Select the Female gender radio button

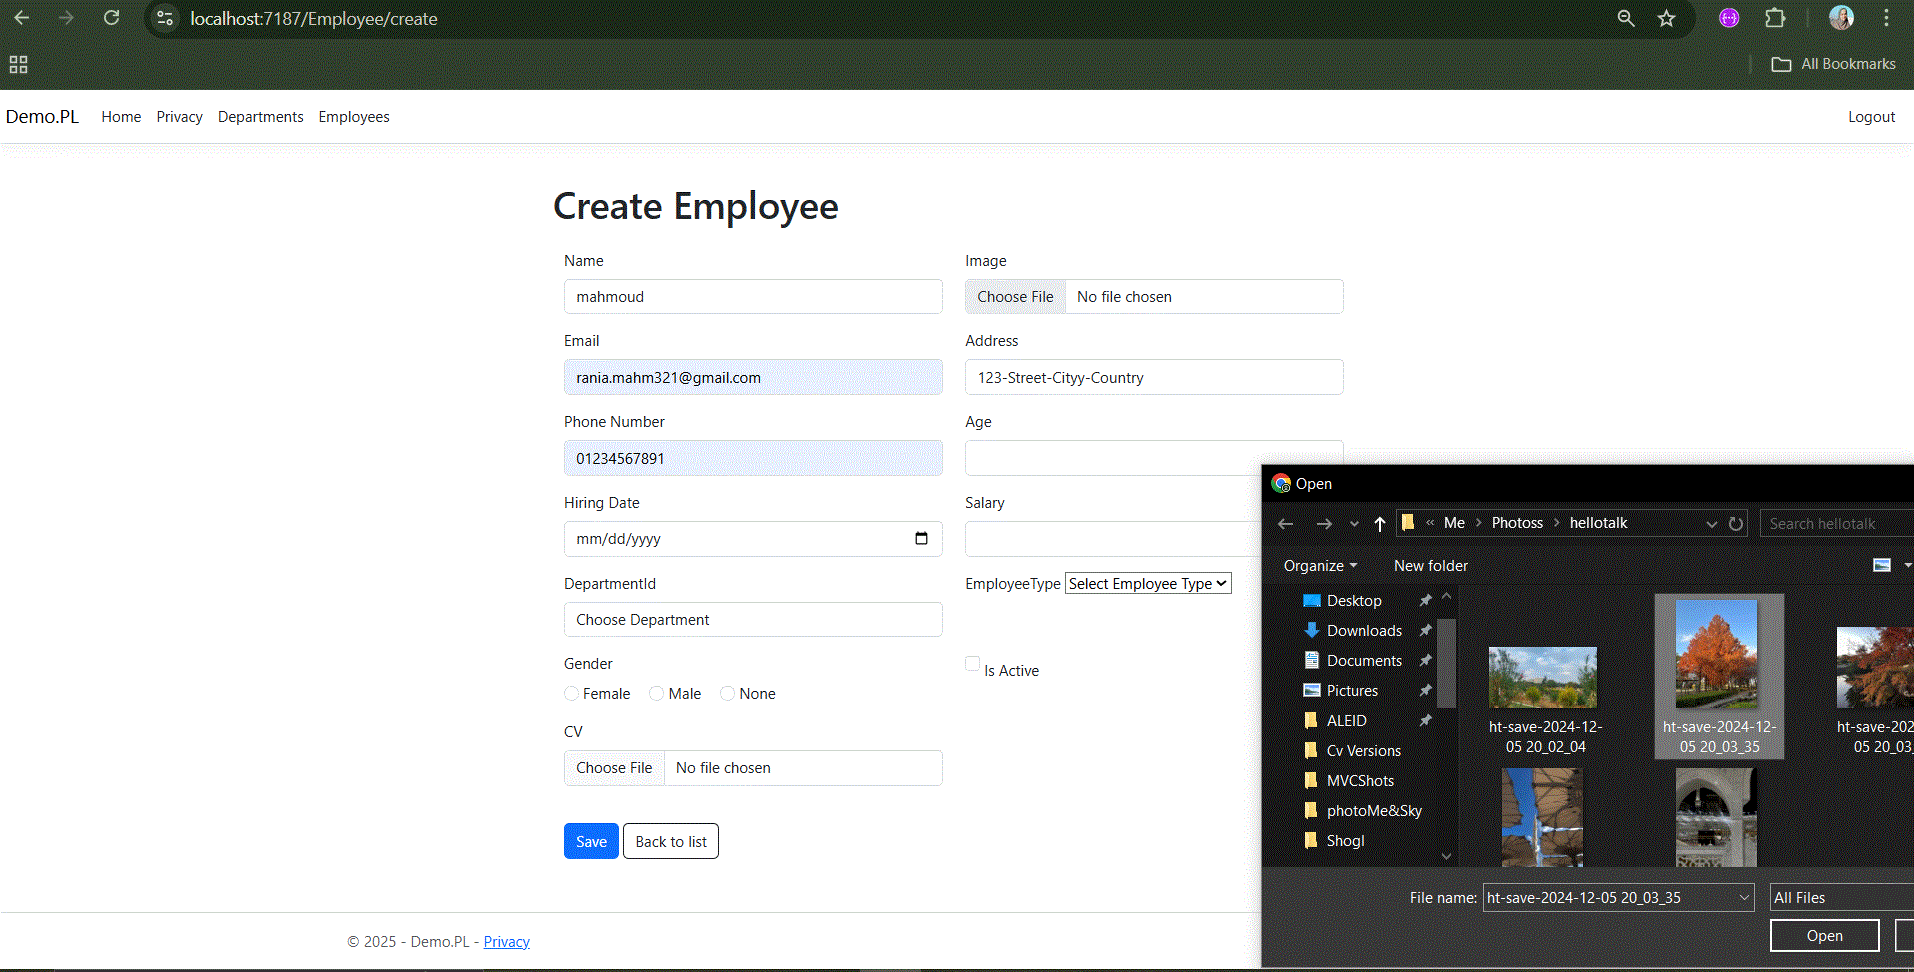click(572, 694)
